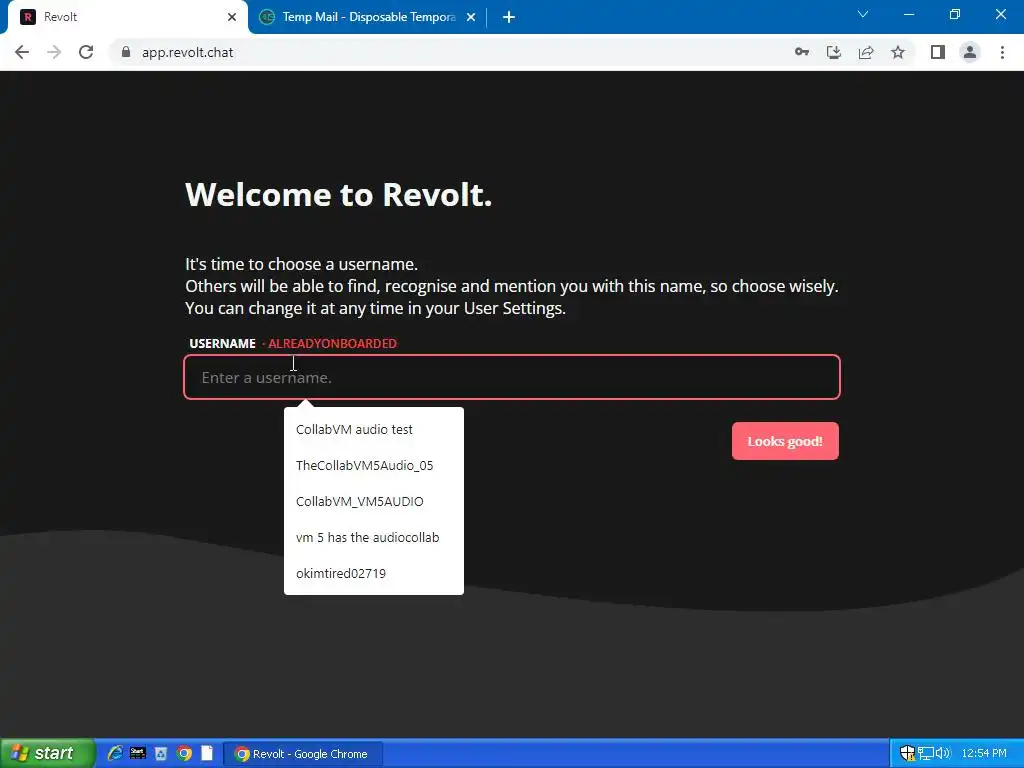
Task: Choose suggestion CollabVM audio test
Action: (x=374, y=429)
